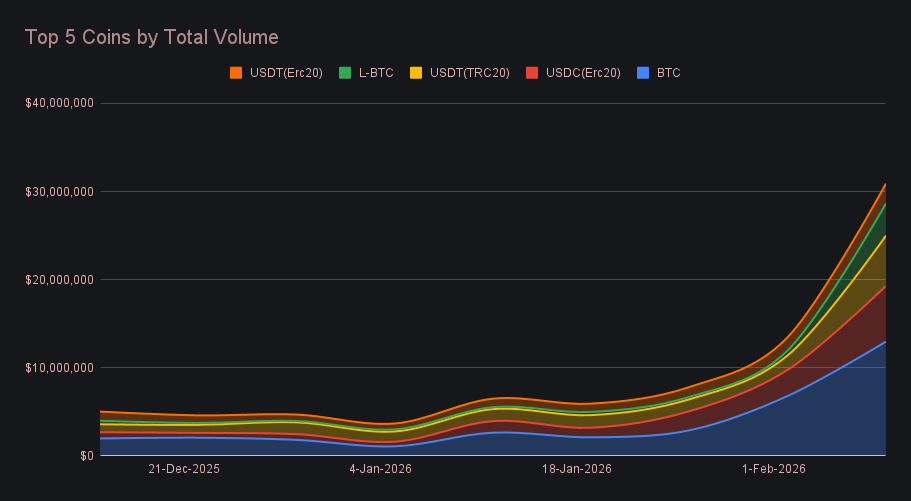Click the 18-Jan-2026 x-axis date label
Screen dimensions: 911x501
point(578,468)
